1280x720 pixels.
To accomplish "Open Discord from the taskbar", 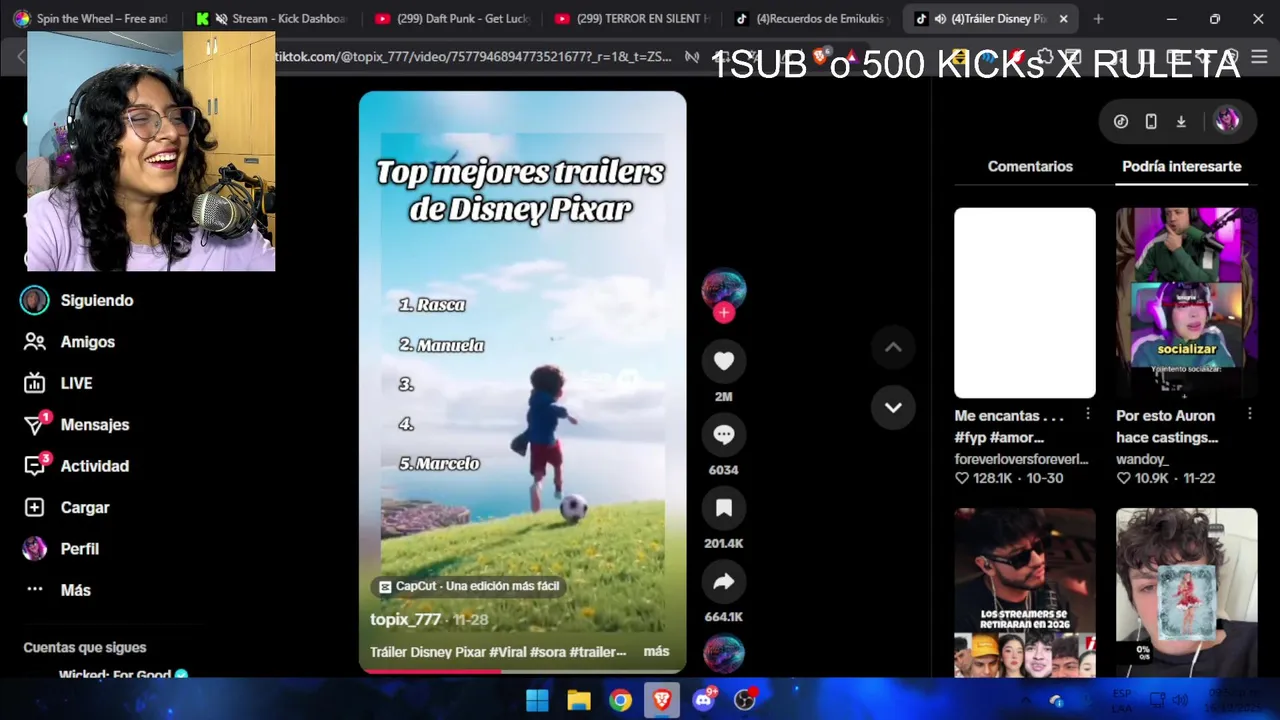I will click(x=704, y=700).
